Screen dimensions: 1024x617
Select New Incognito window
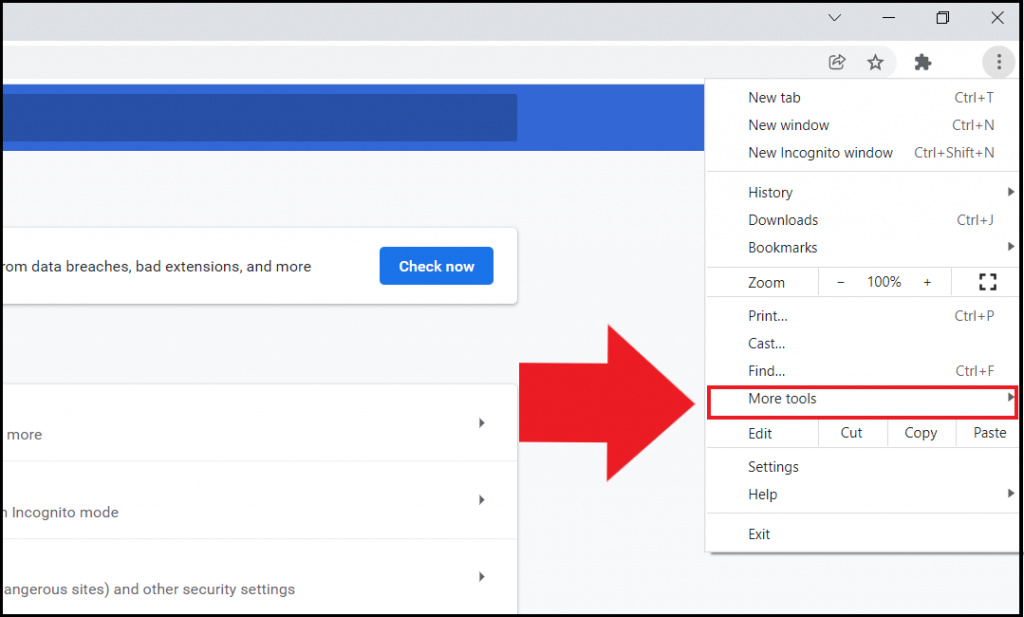(x=820, y=153)
